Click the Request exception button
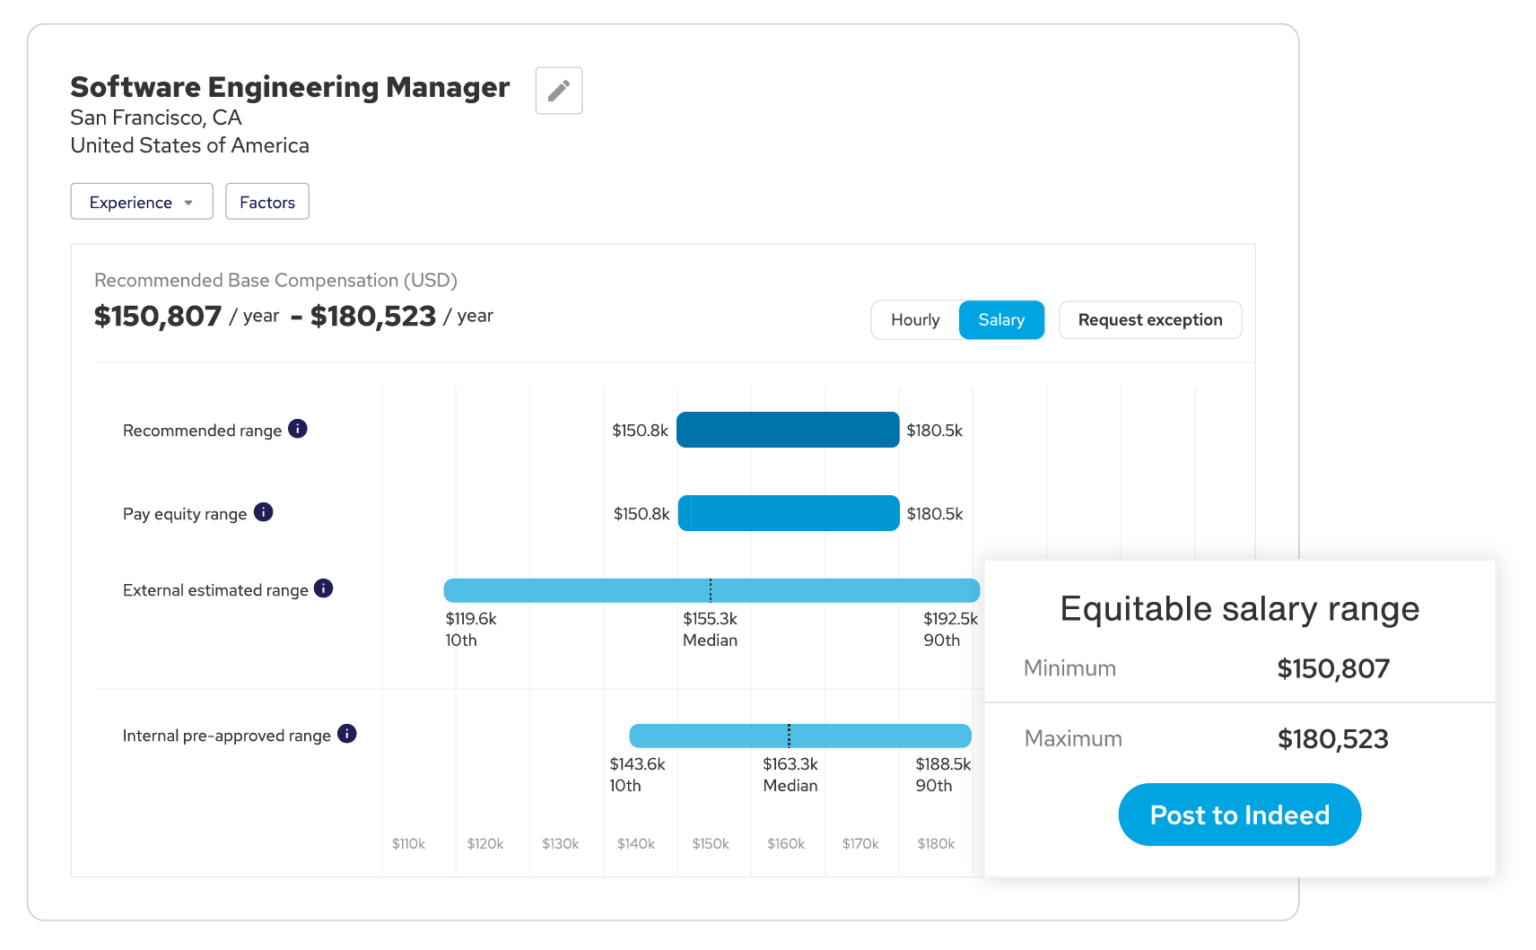The image size is (1536, 950). tap(1150, 320)
